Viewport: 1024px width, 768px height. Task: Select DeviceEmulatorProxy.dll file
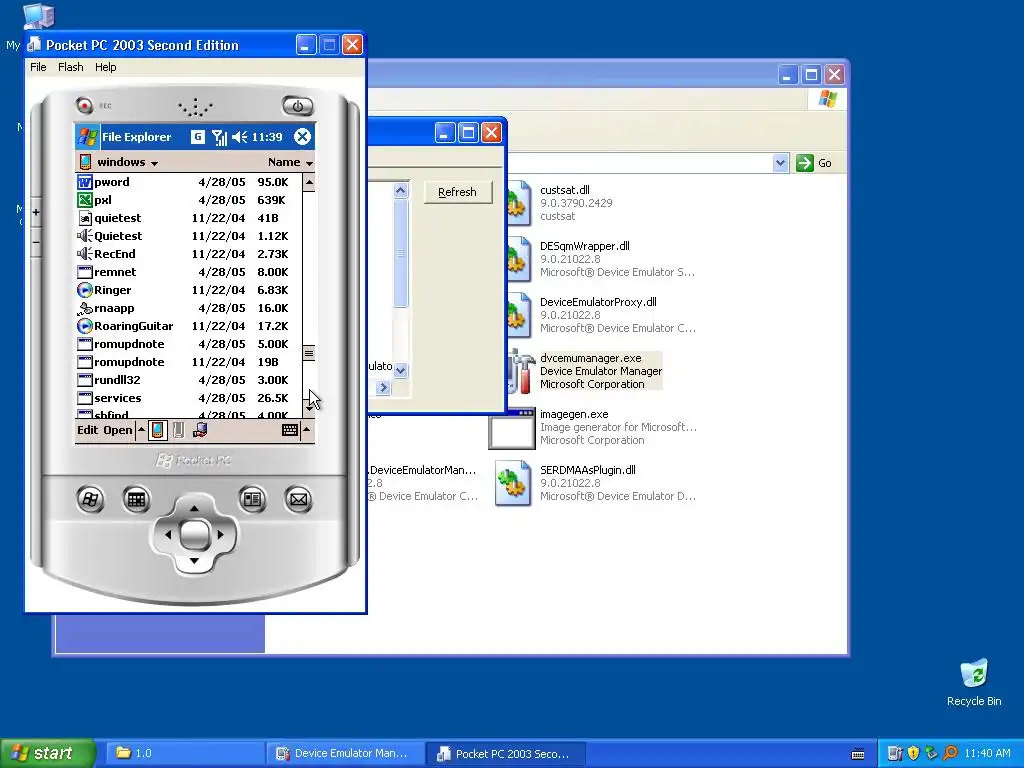click(x=598, y=315)
